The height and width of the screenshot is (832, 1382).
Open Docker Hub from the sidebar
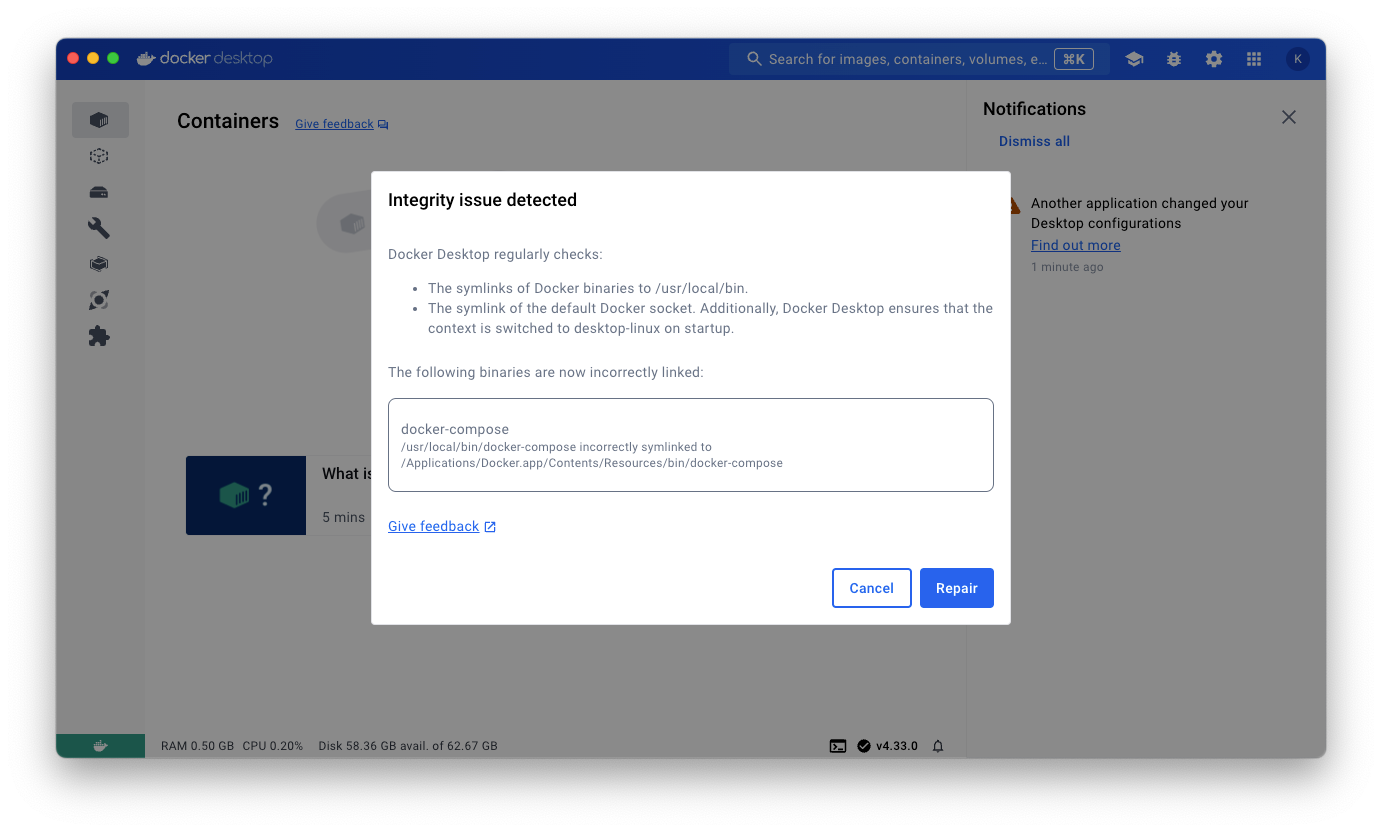tap(99, 263)
